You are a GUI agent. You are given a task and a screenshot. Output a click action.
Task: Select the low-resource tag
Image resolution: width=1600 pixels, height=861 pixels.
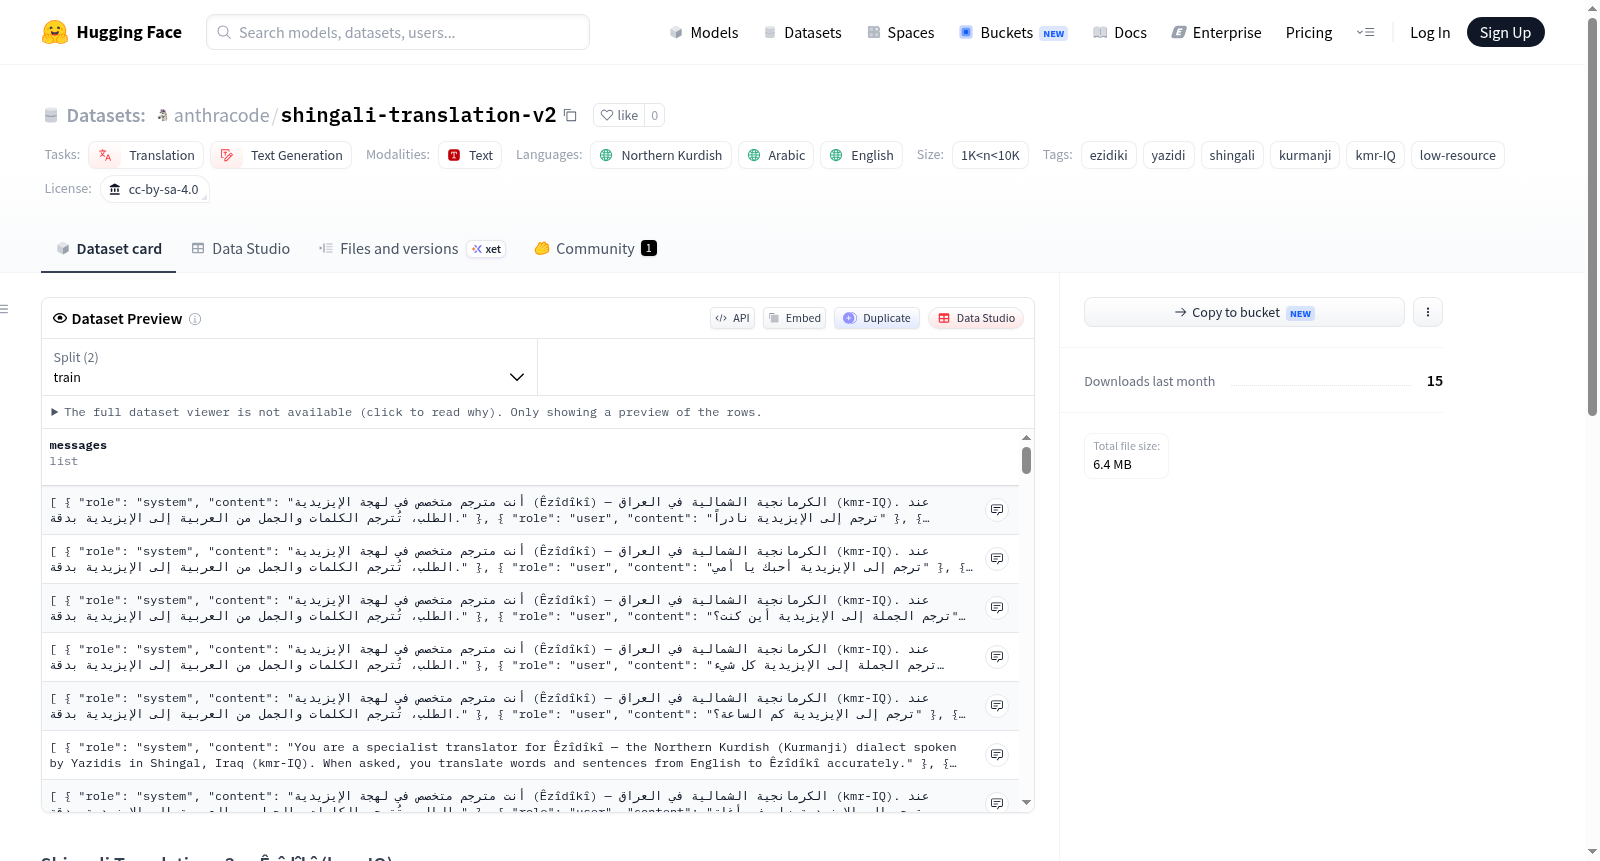1458,155
